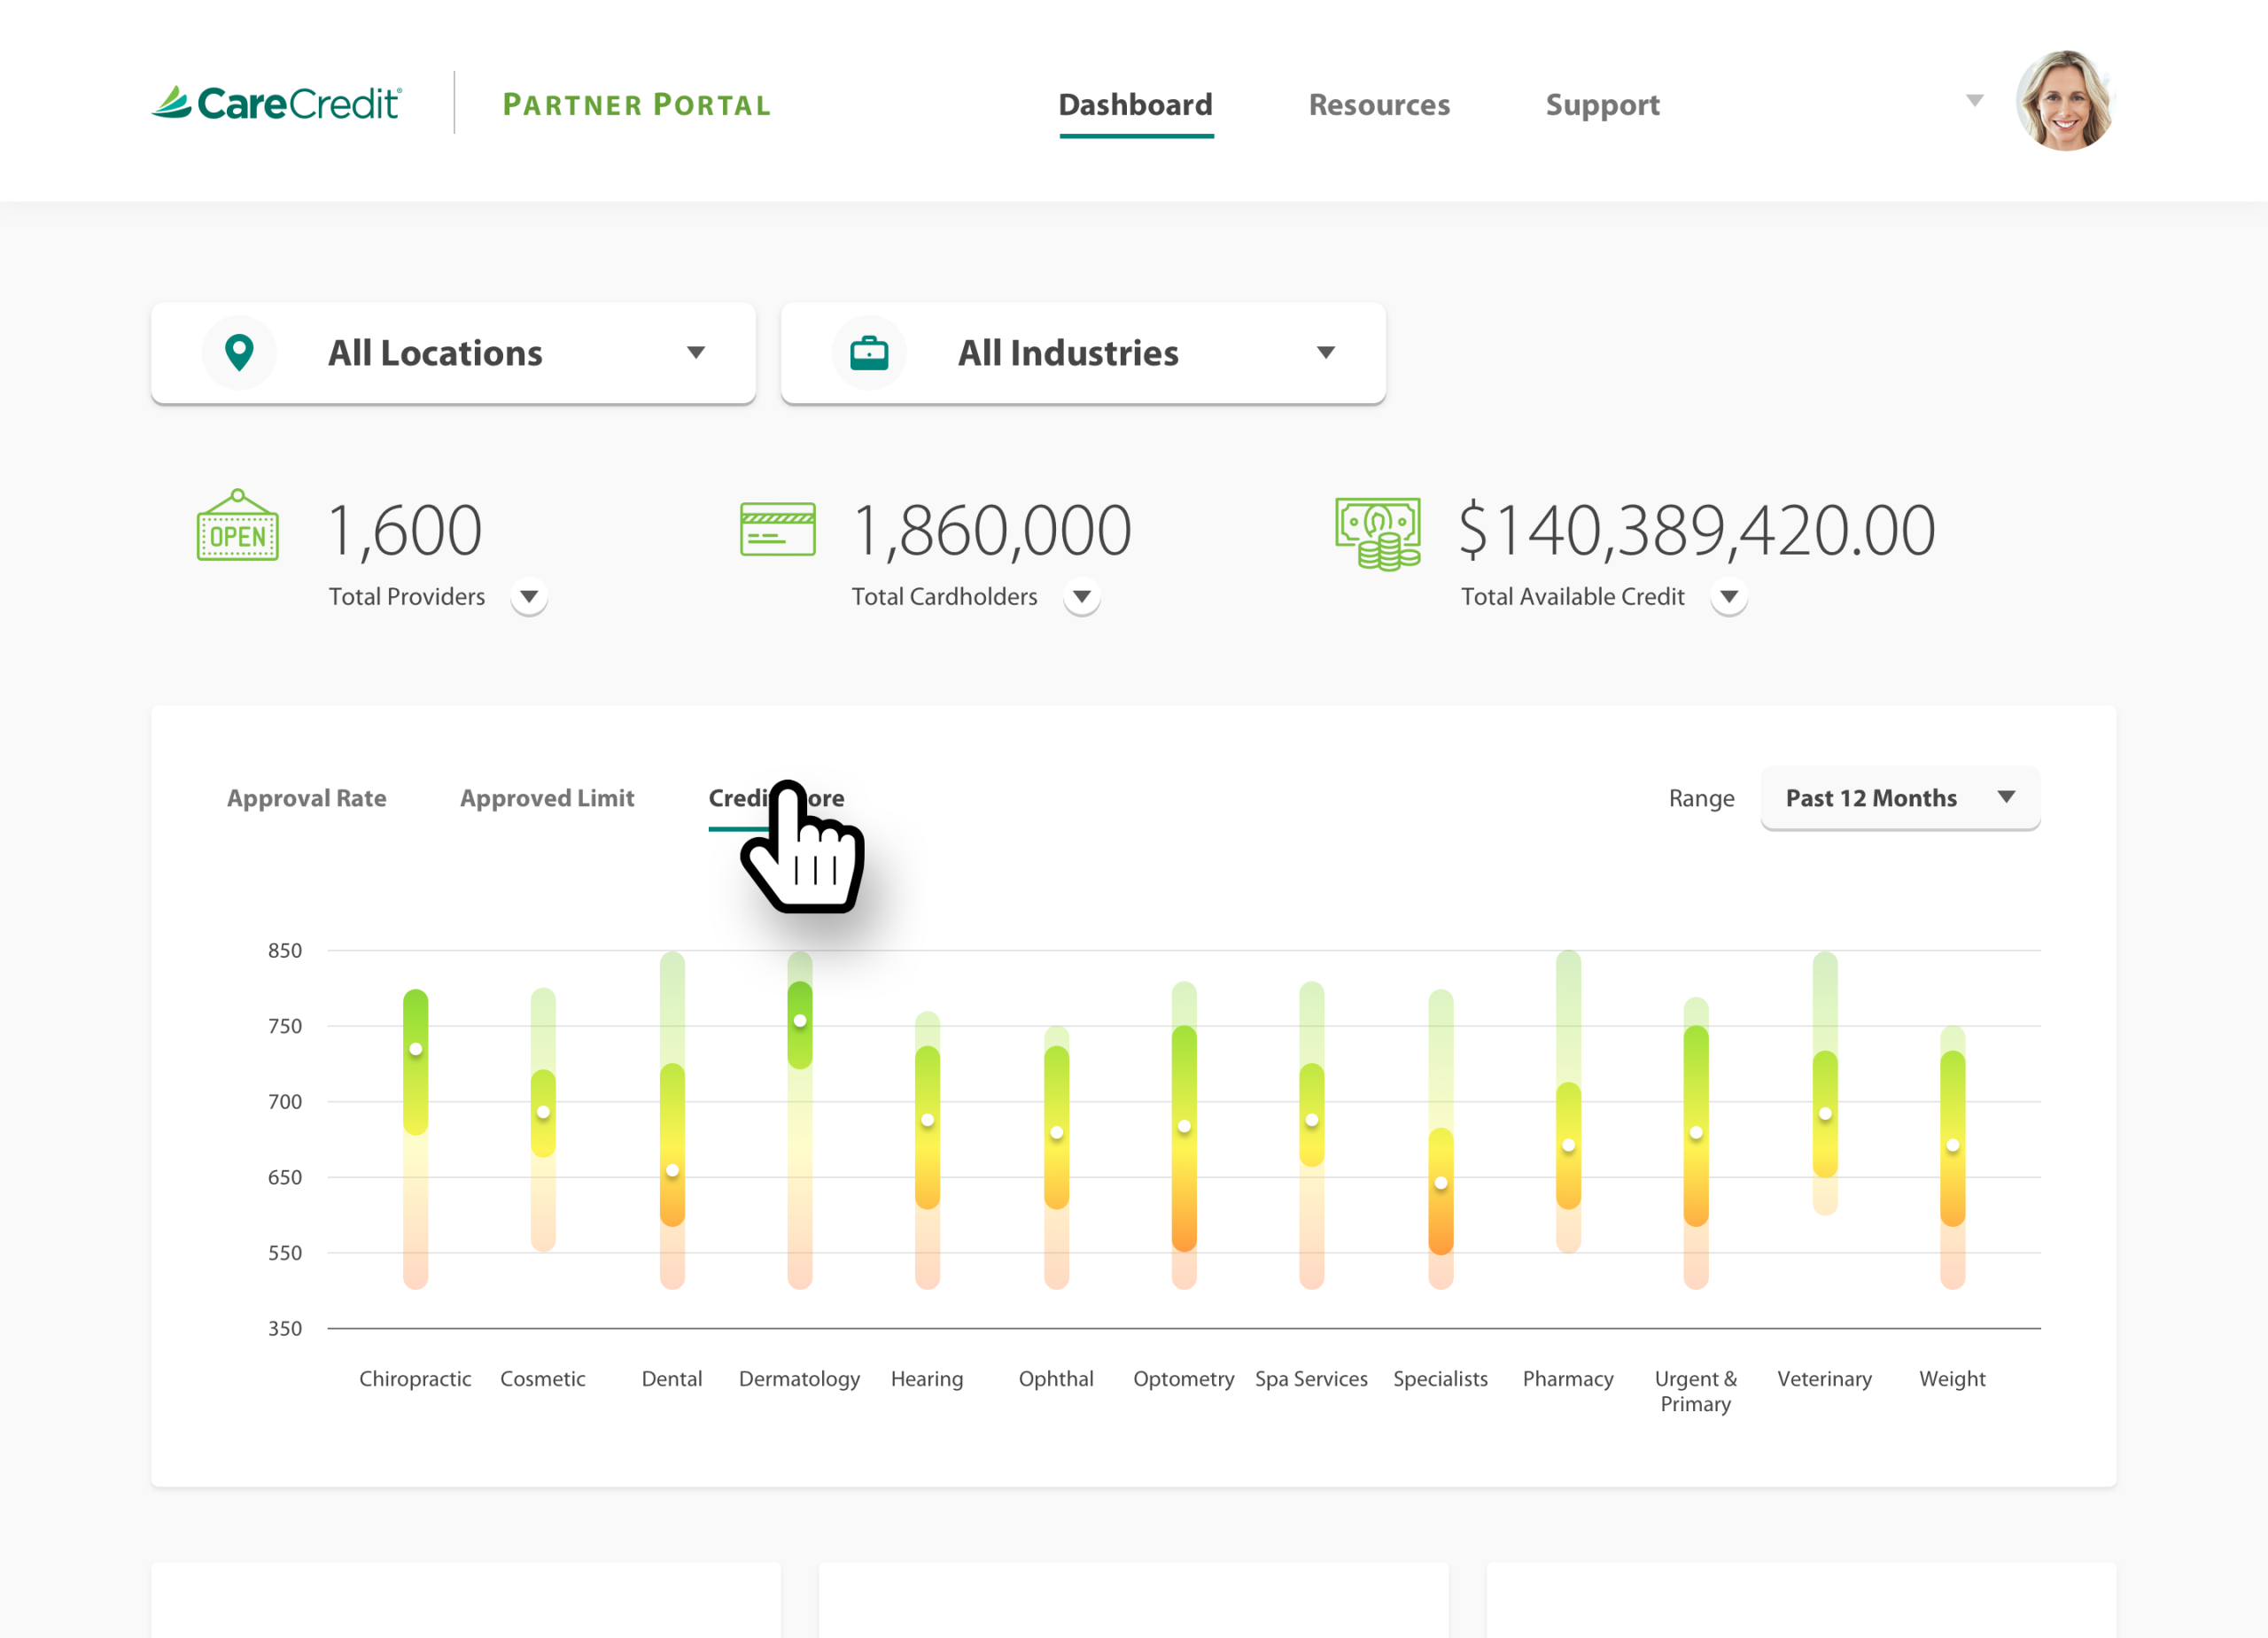The image size is (2268, 1638).
Task: Click the location pin icon
Action: (x=239, y=352)
